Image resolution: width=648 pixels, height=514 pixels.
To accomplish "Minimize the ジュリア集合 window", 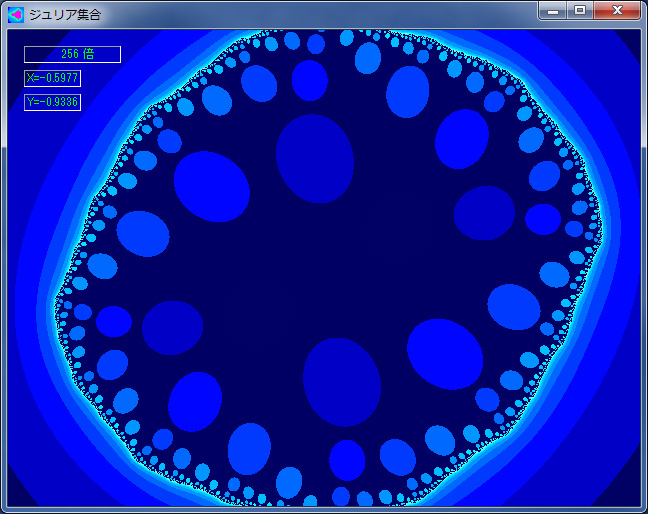I will [x=553, y=11].
